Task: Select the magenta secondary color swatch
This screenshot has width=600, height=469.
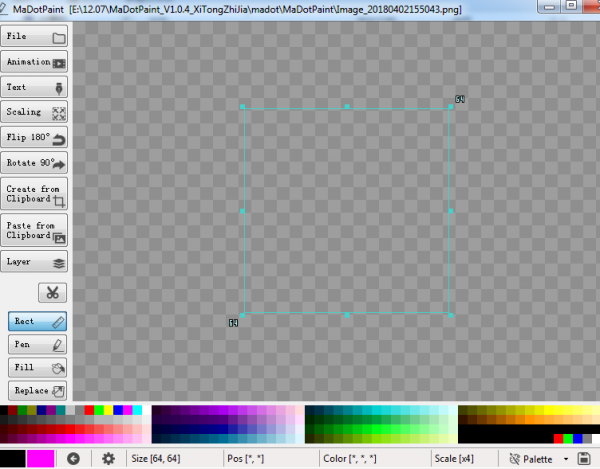Action: 41,458
